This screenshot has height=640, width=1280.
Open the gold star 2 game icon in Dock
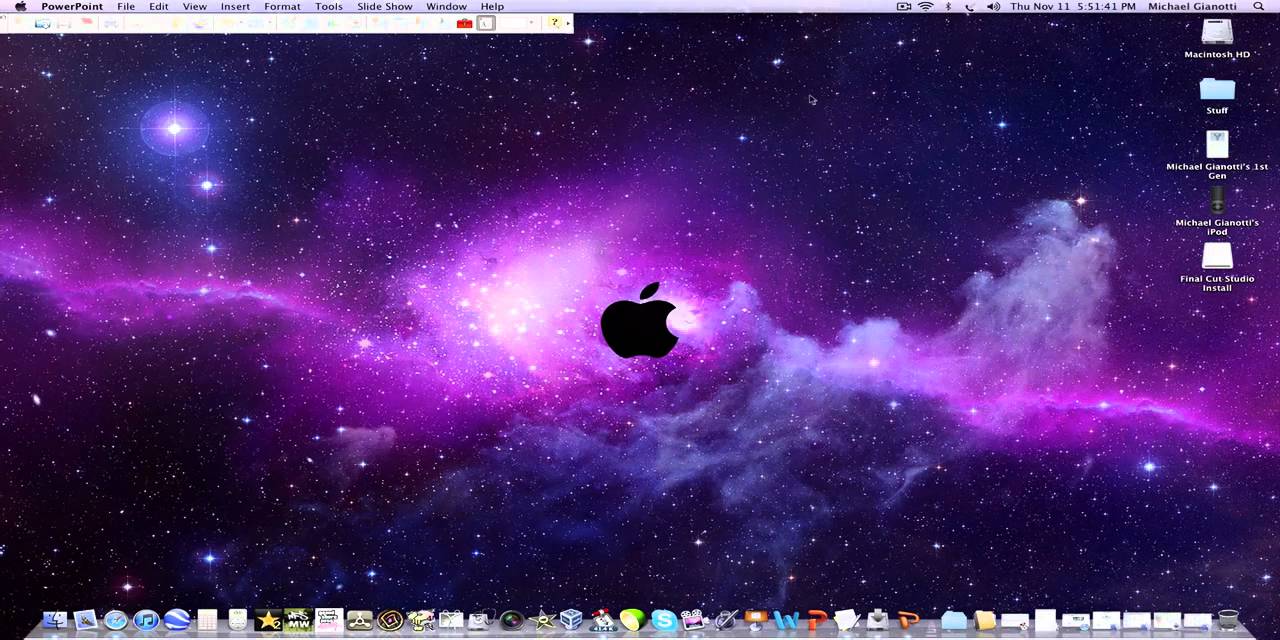tap(268, 621)
